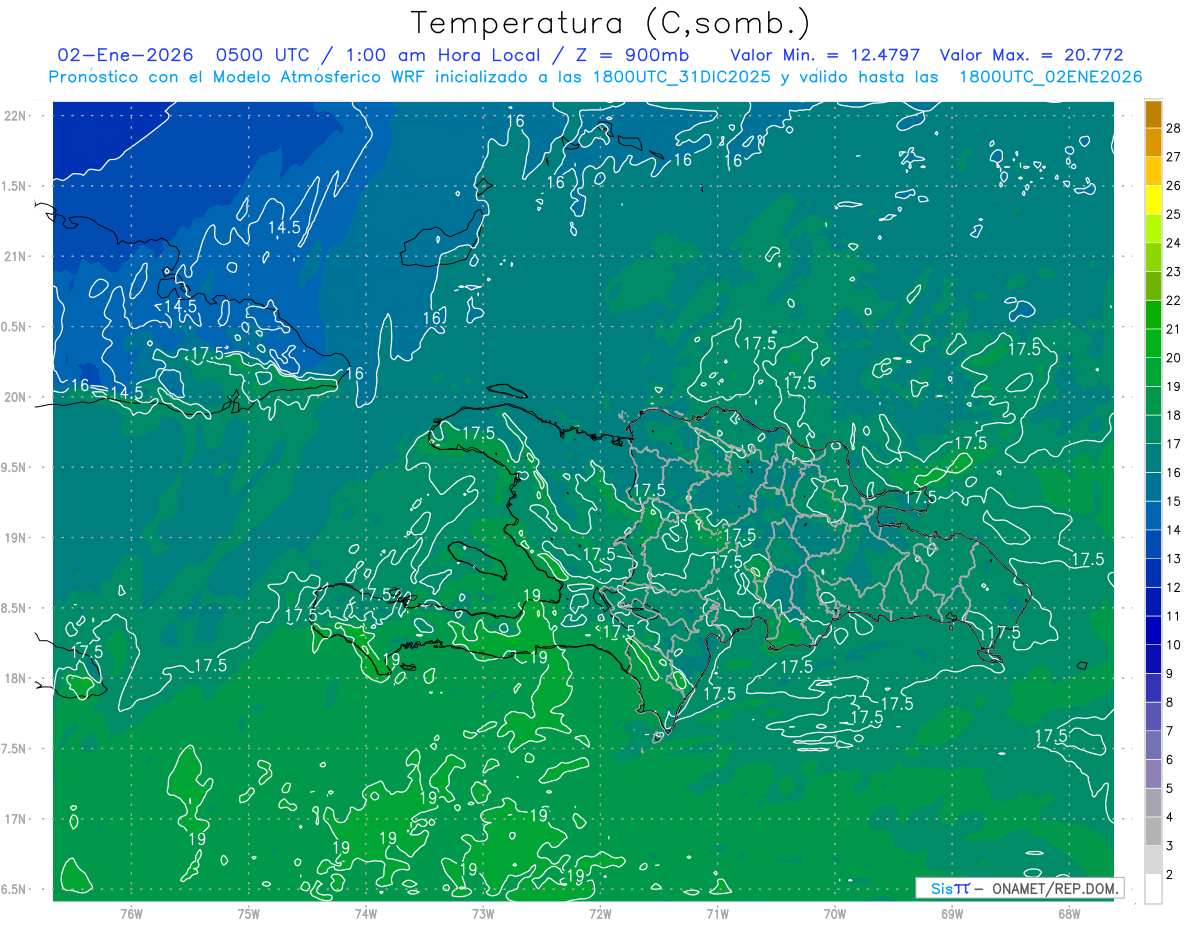Click the '73W' longitude axis label
1200x927 pixels.
coord(483,913)
